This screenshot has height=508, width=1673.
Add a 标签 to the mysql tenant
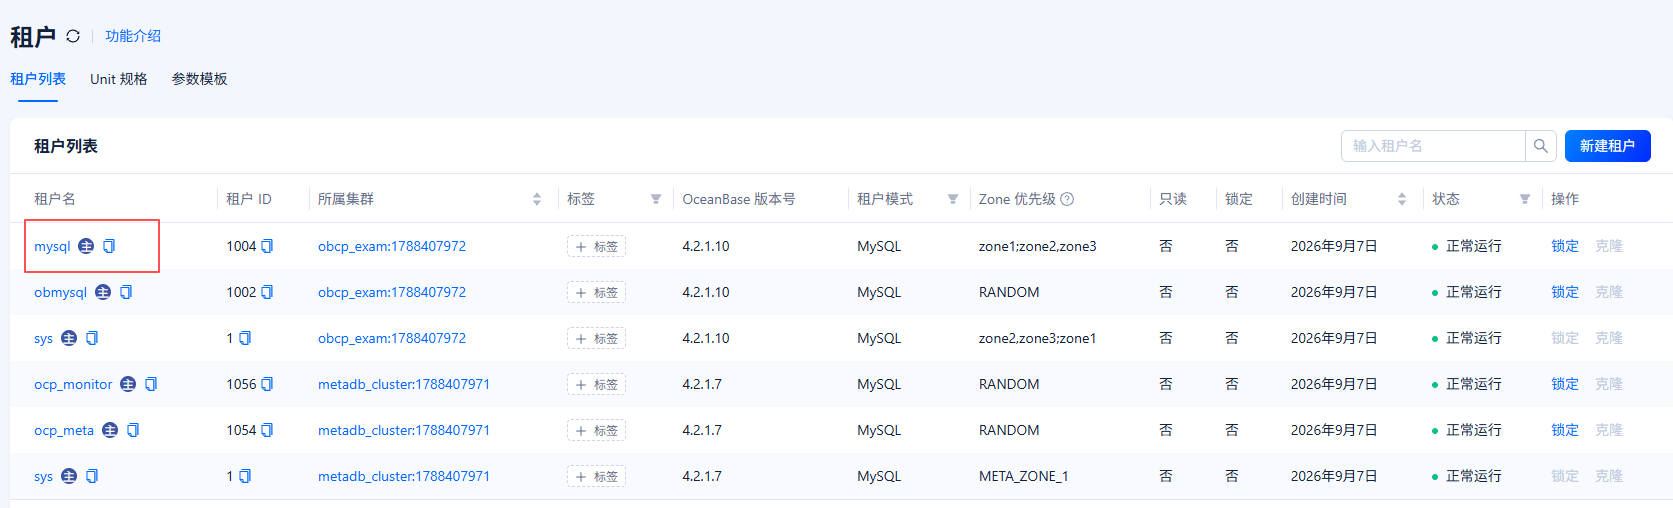[x=596, y=246]
